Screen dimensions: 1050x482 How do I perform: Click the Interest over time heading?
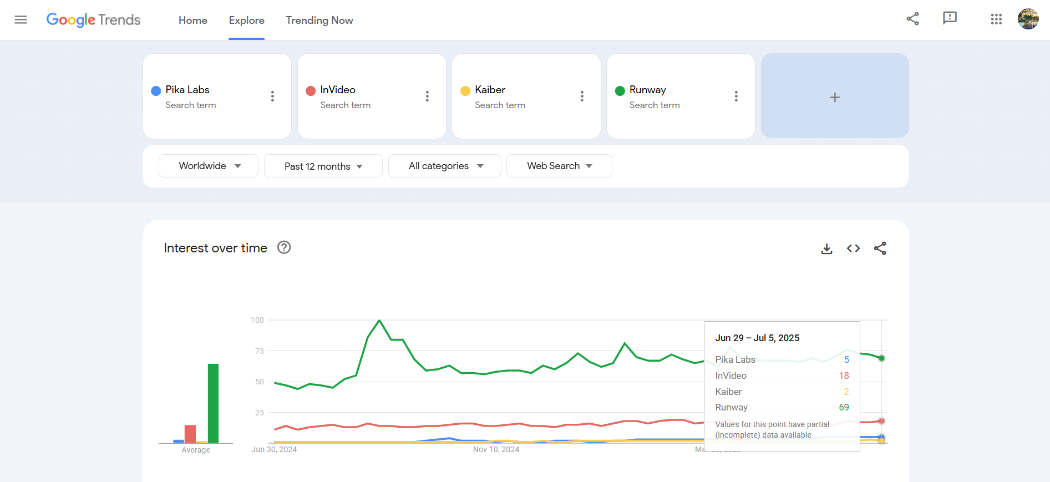(x=216, y=248)
